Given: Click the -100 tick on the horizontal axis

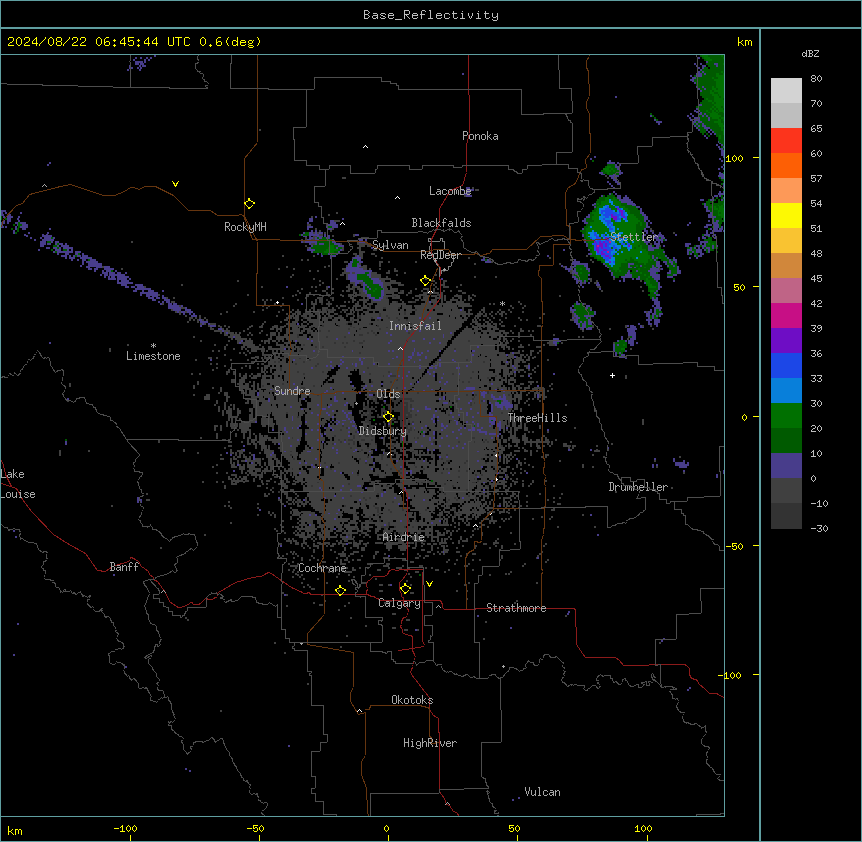Looking at the screenshot, I should 125,828.
